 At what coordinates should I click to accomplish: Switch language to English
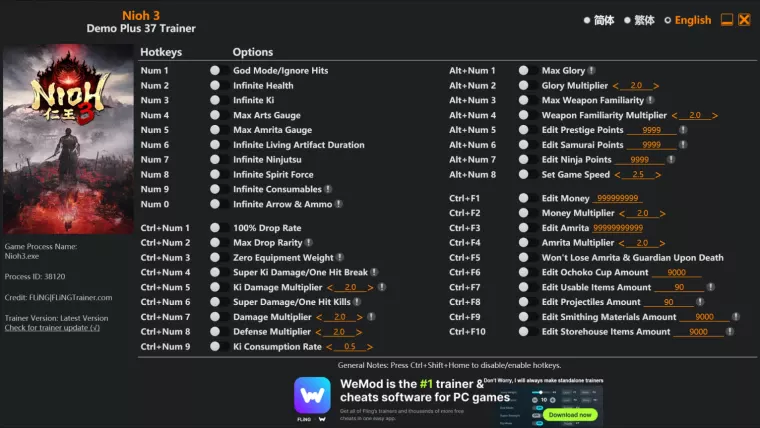point(686,20)
